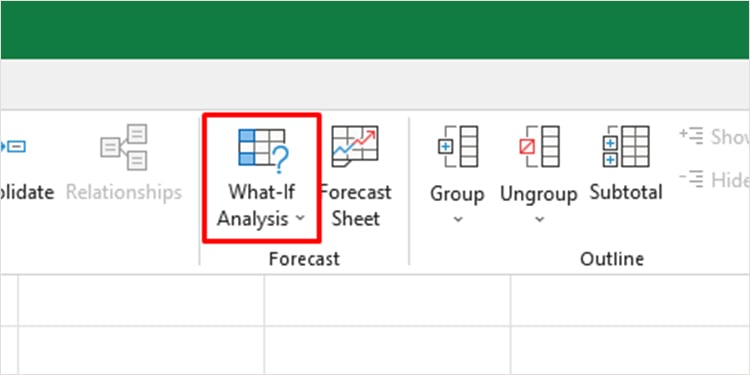This screenshot has width=750, height=375.
Task: Expand the chevron below Group
Action: 458,220
